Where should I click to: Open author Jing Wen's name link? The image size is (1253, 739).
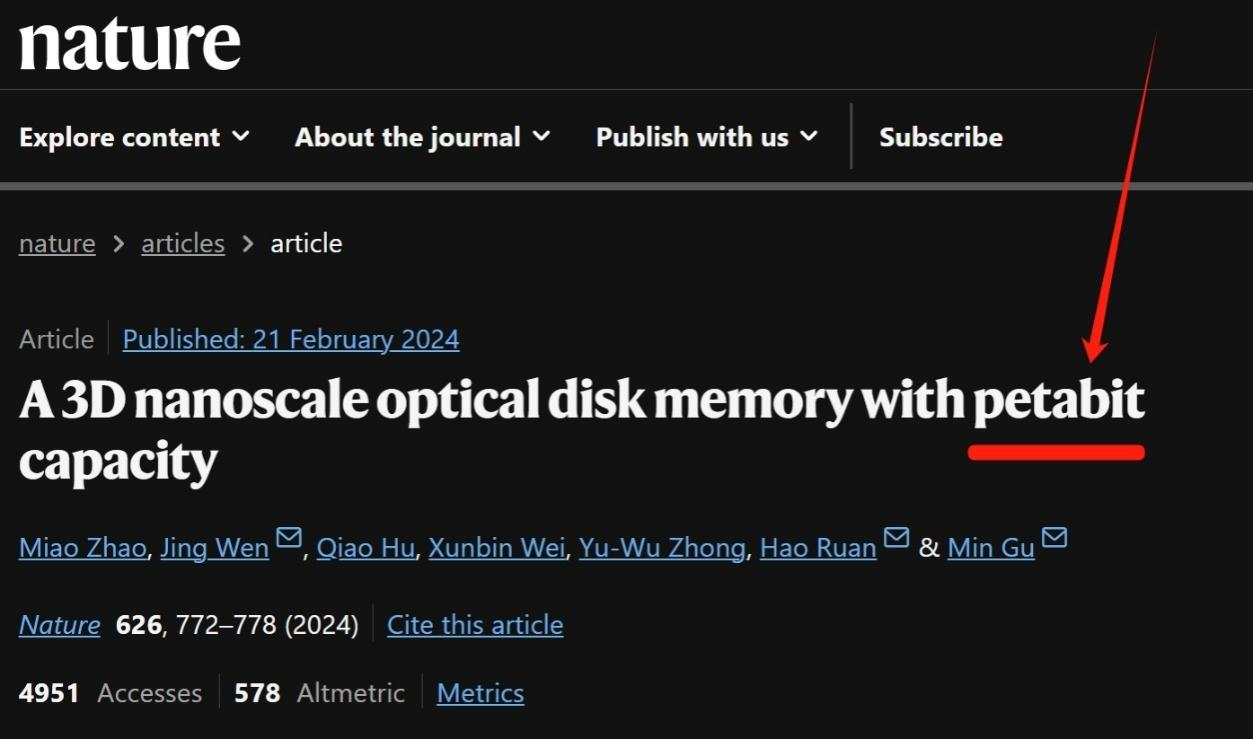214,548
